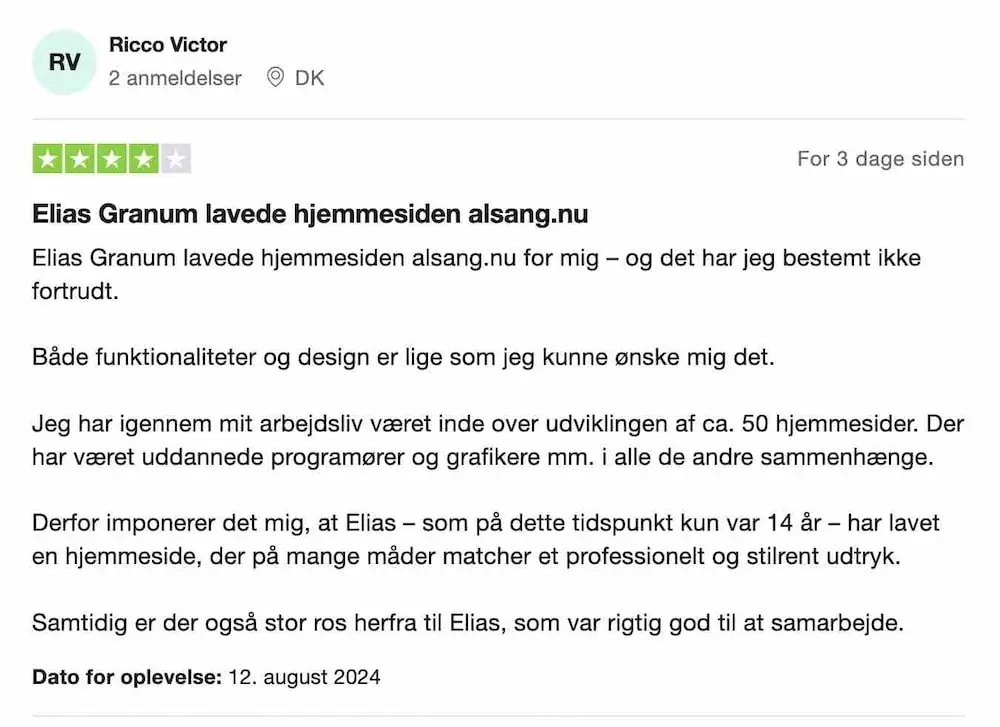Click the paragraph mentioning '50 hjemmesider'
The width and height of the screenshot is (1000, 727).
[x=498, y=440]
